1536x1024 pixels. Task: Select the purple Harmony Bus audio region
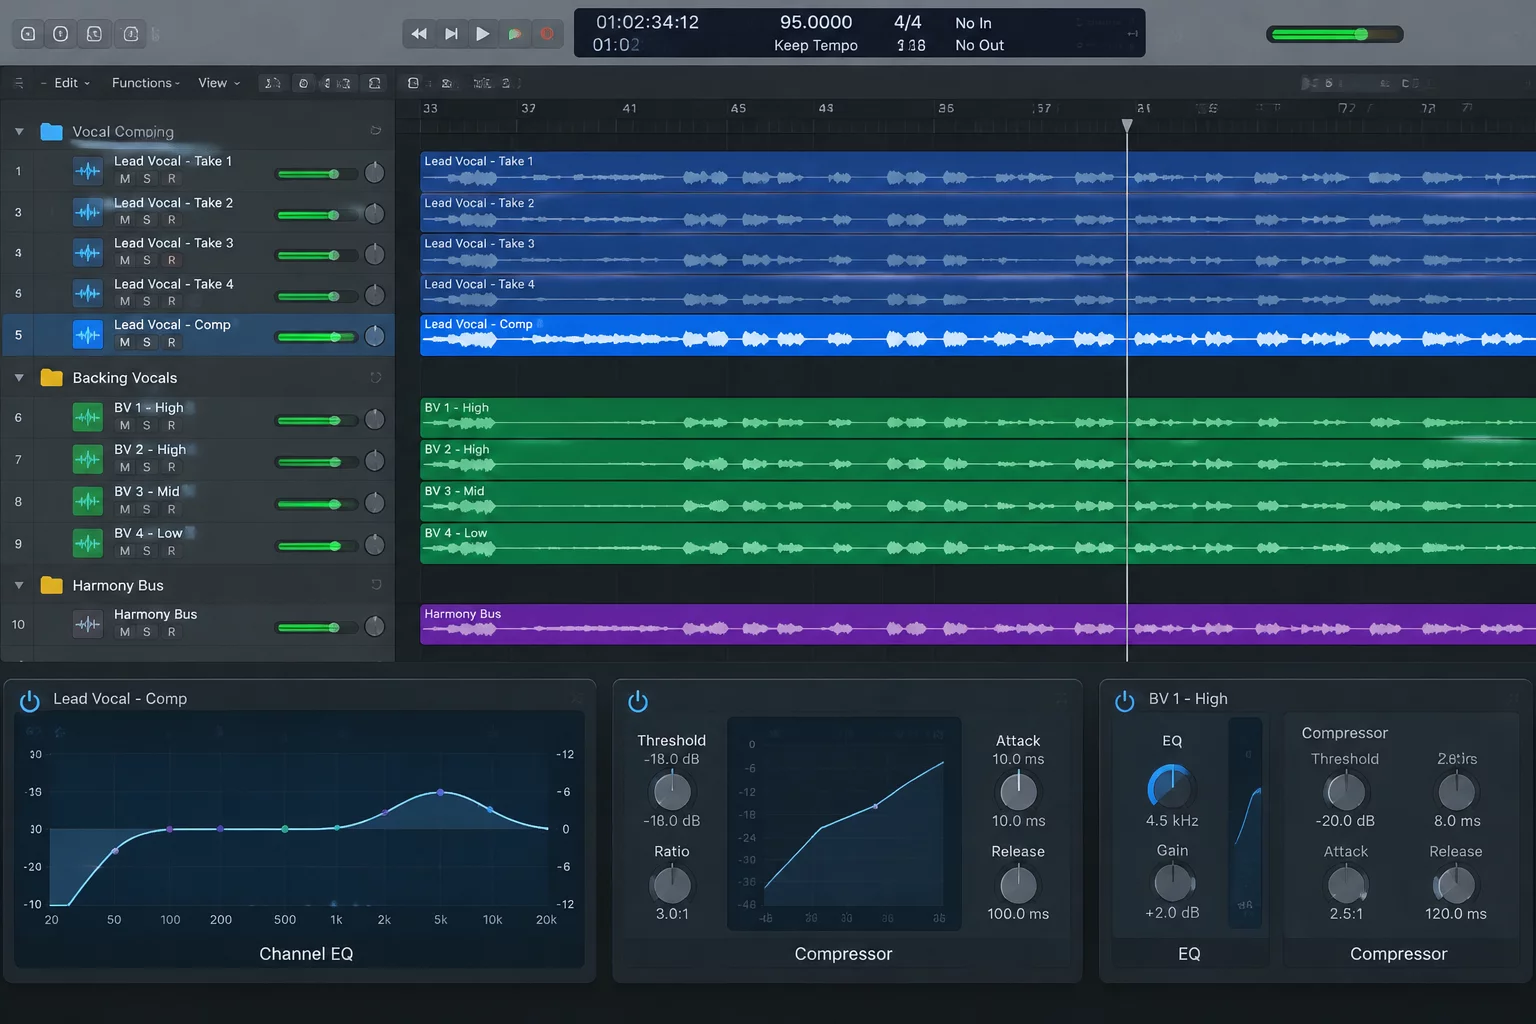[977, 625]
